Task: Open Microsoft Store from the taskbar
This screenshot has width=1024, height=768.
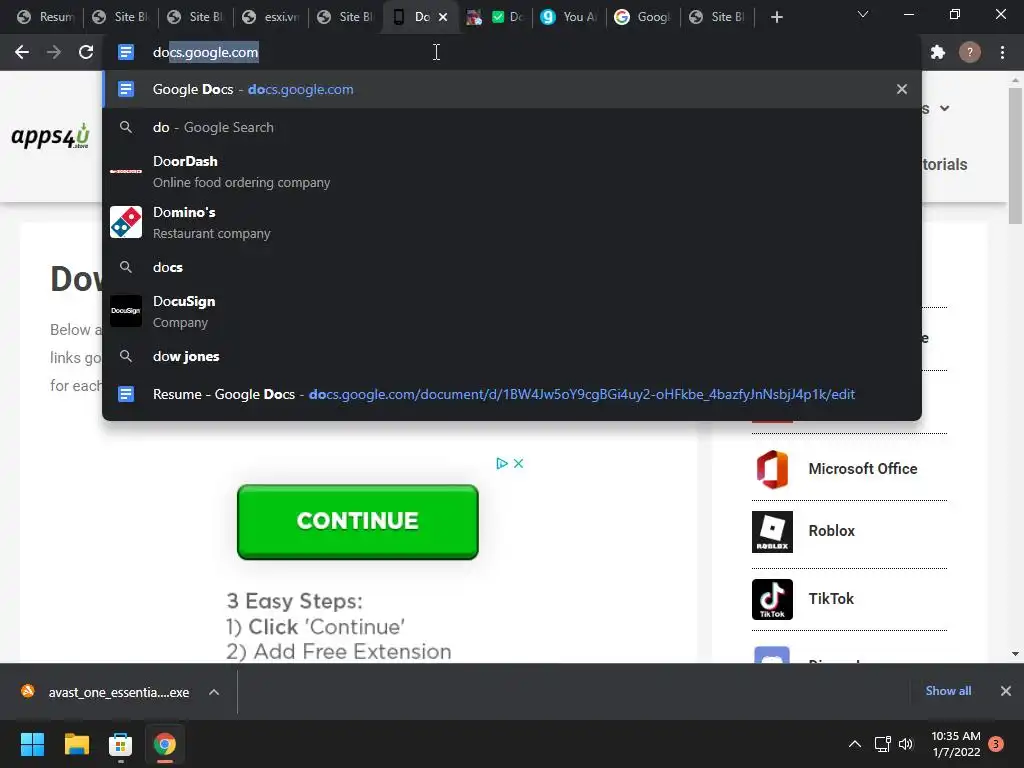Action: point(120,744)
